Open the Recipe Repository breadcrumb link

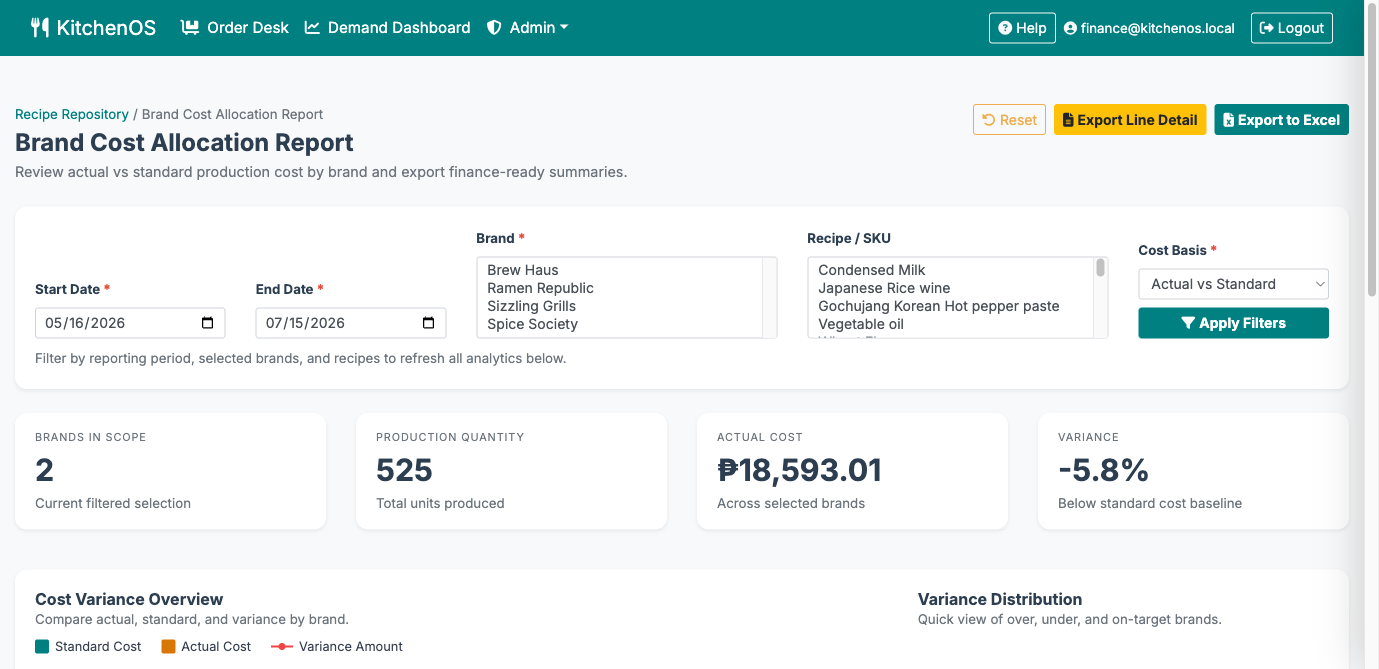[x=72, y=114]
